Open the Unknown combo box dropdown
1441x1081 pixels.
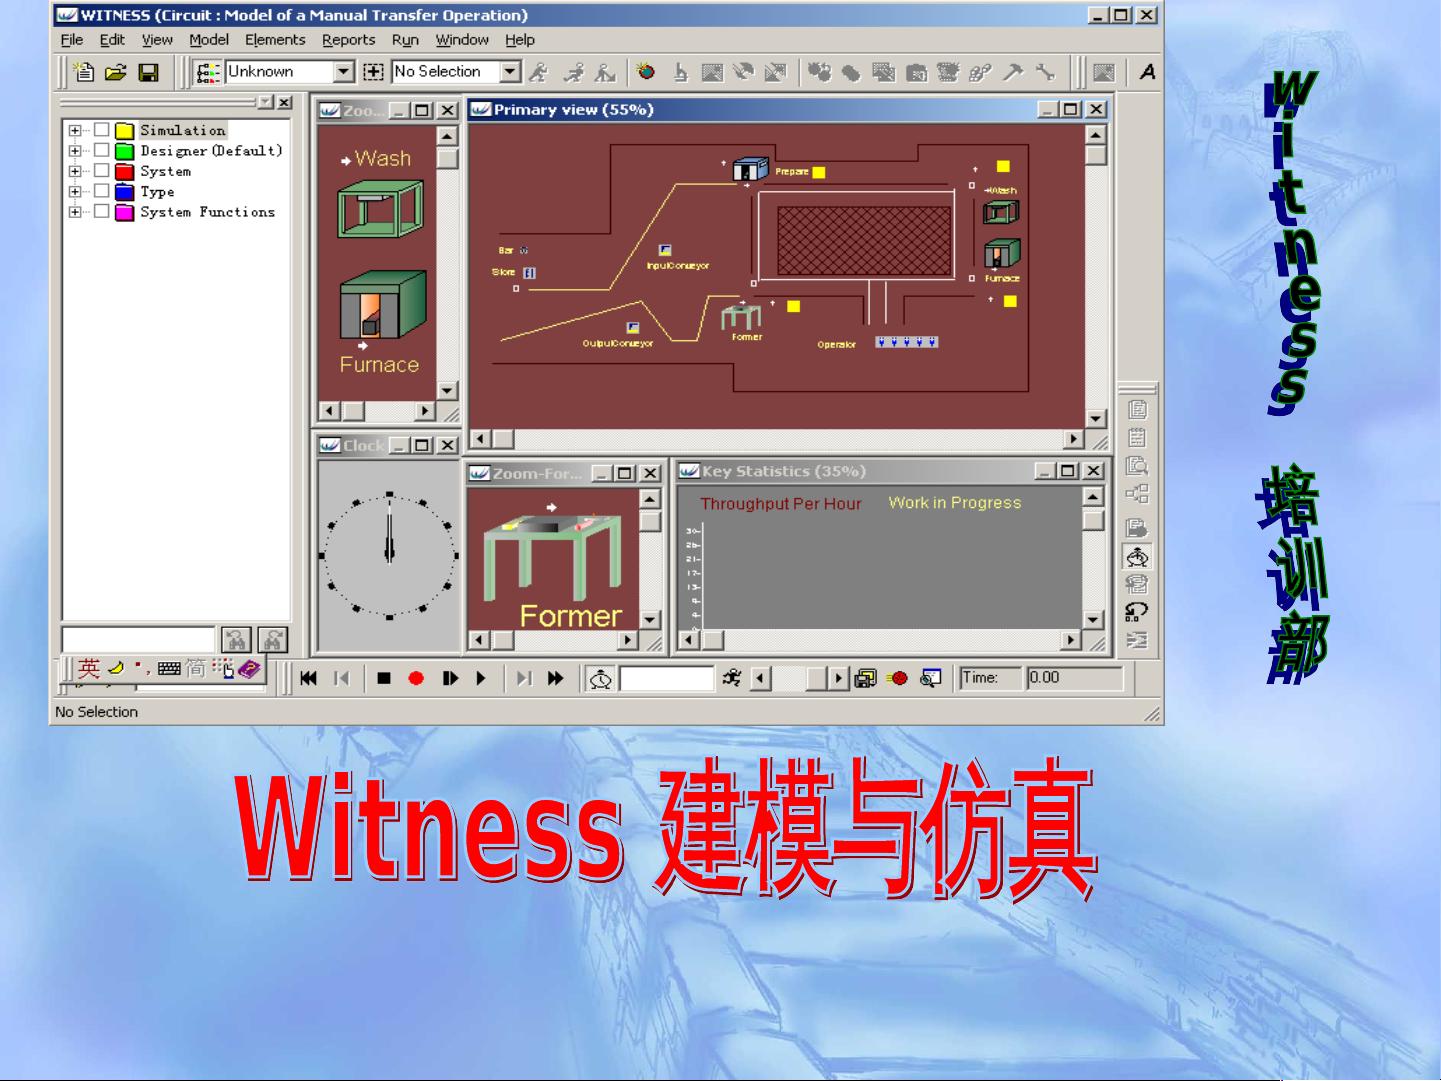tap(344, 72)
